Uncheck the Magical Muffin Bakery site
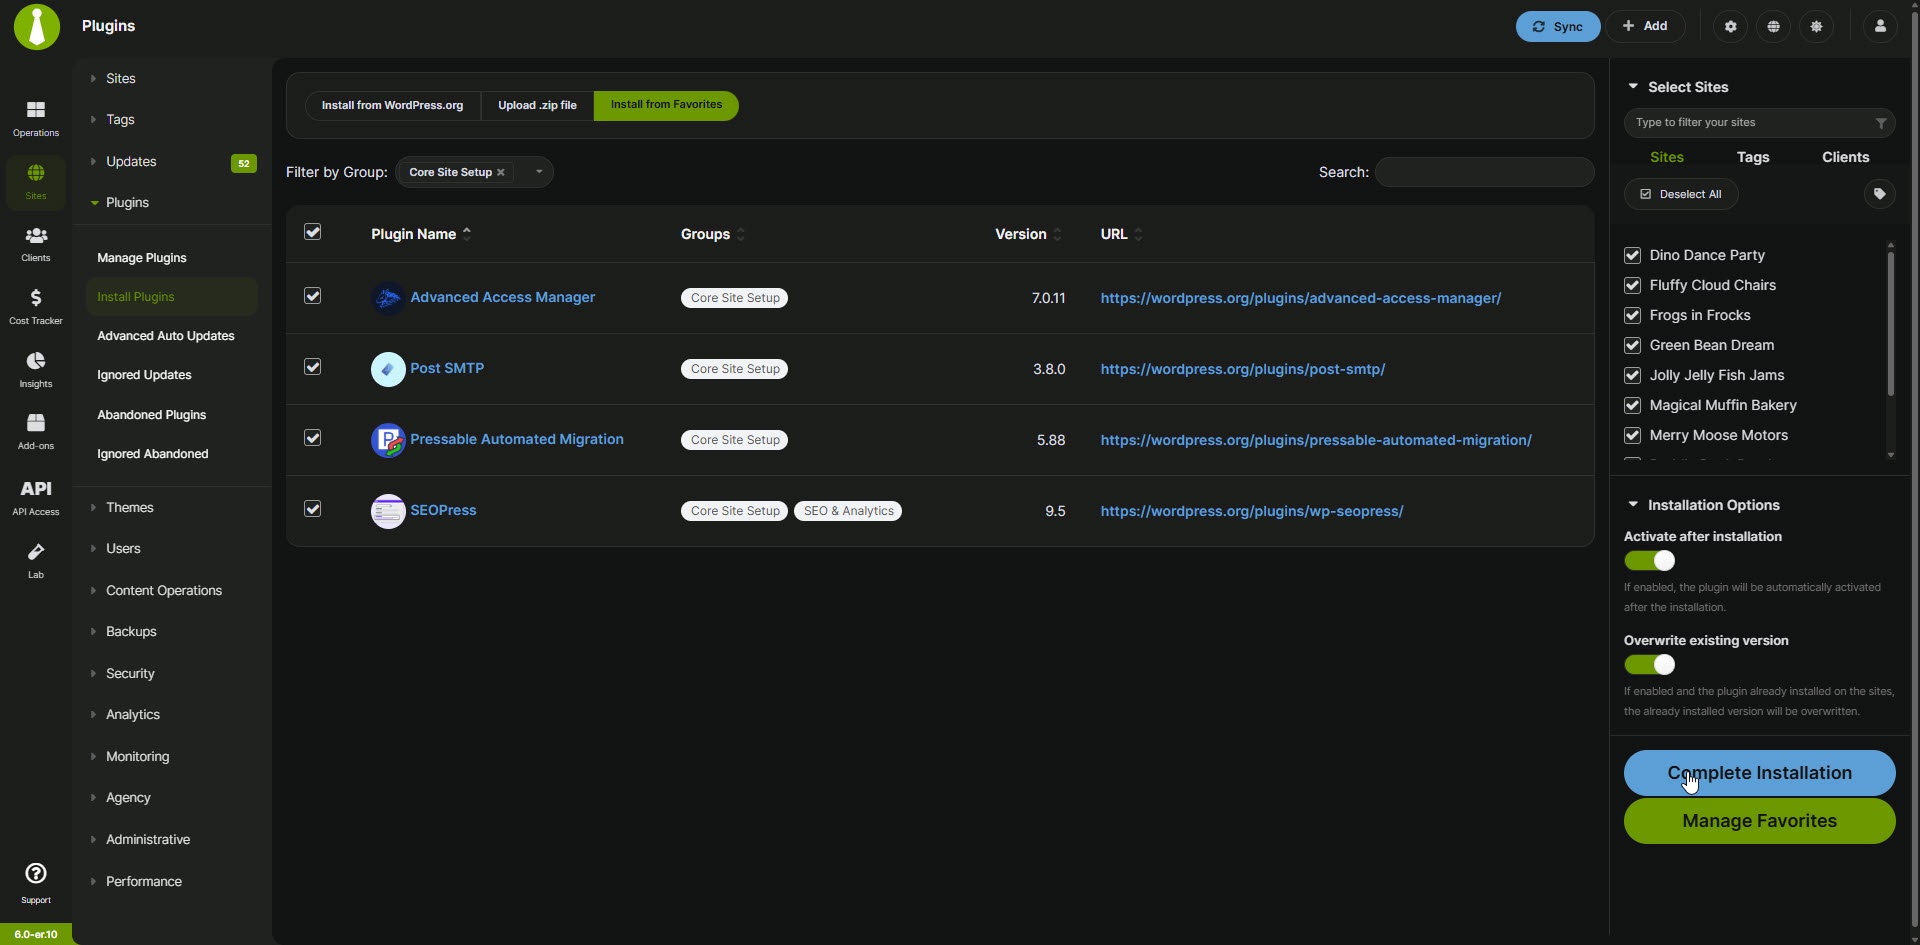Viewport: 1920px width, 945px height. tap(1633, 405)
